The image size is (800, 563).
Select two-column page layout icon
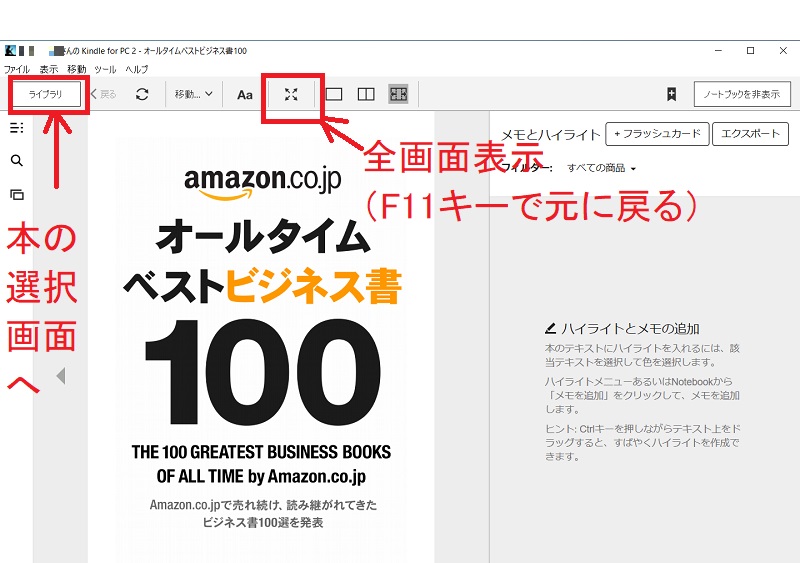(366, 94)
